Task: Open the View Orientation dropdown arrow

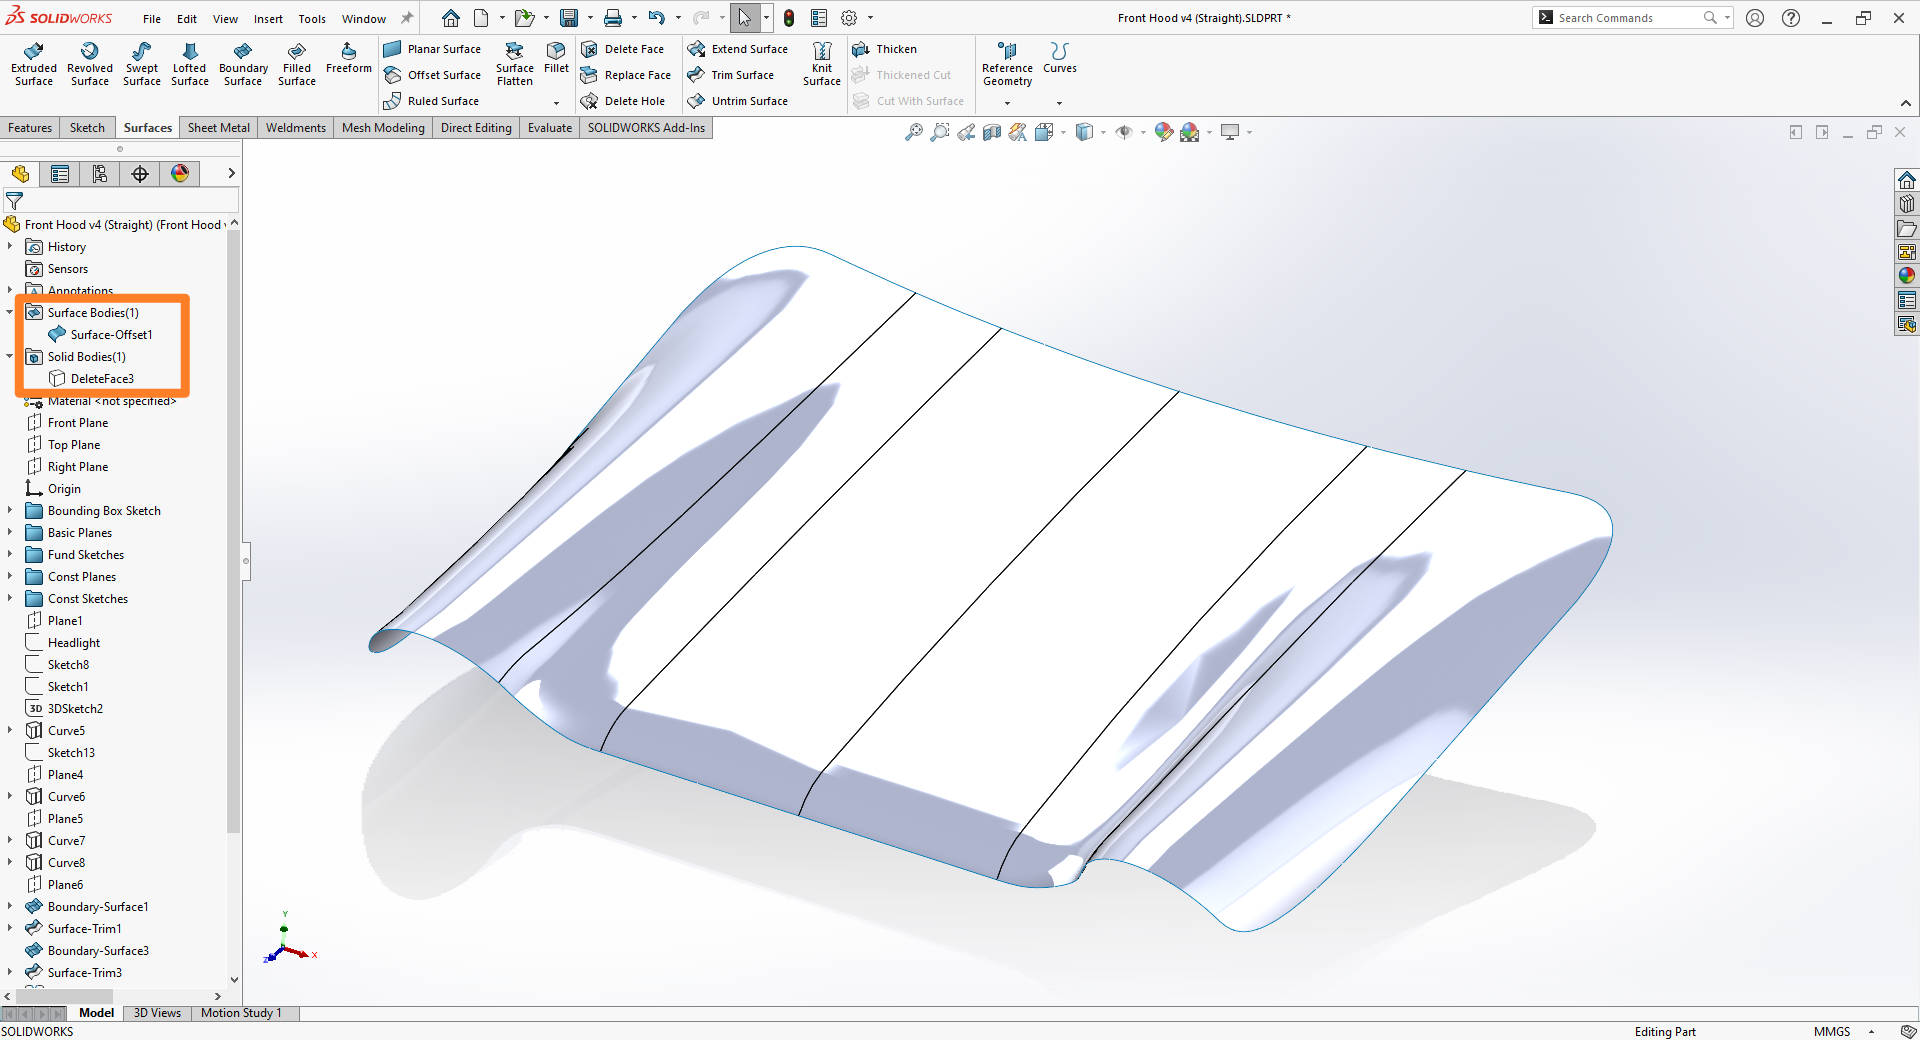Action: 1063,132
